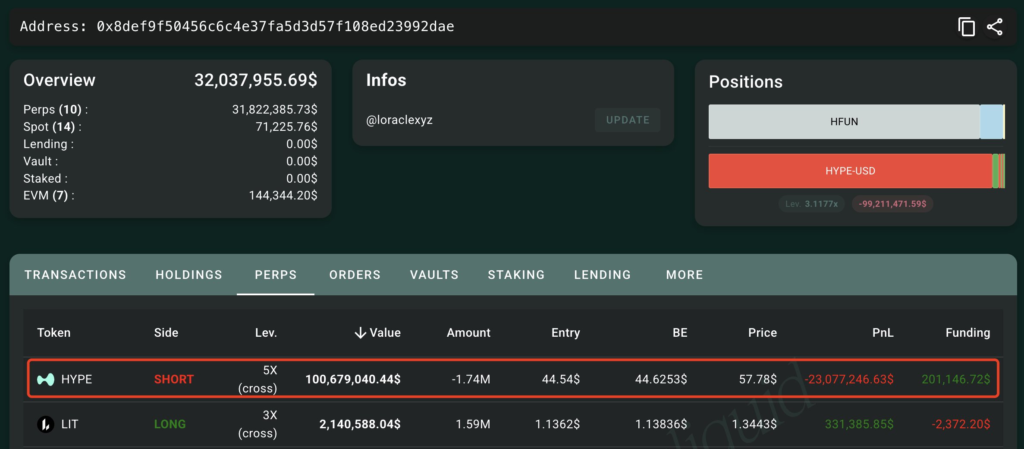
Task: Click light blue segment of HFUN bar
Action: [x=991, y=121]
